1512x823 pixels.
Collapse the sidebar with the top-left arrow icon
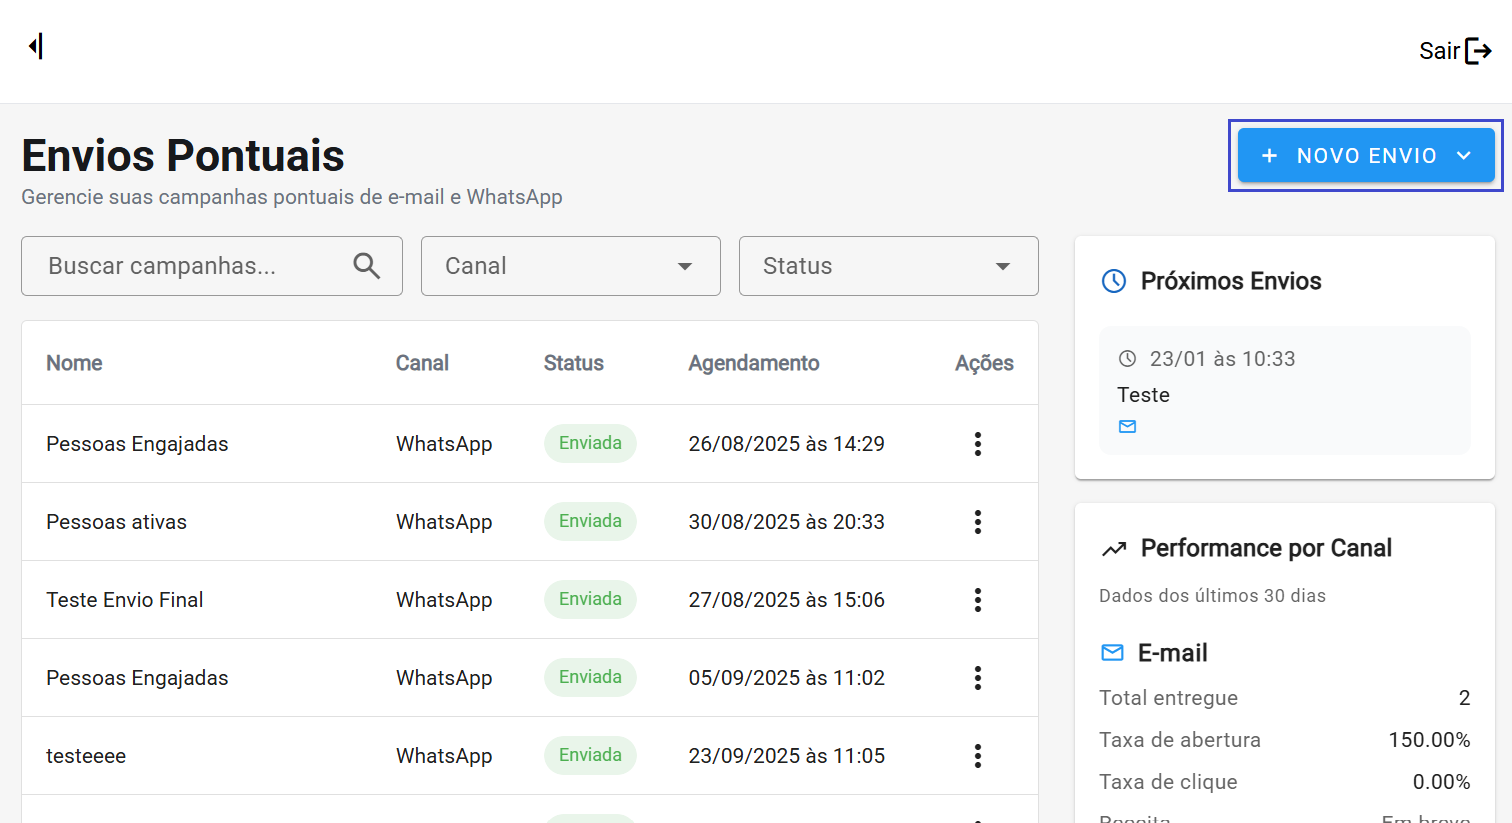coord(36,46)
